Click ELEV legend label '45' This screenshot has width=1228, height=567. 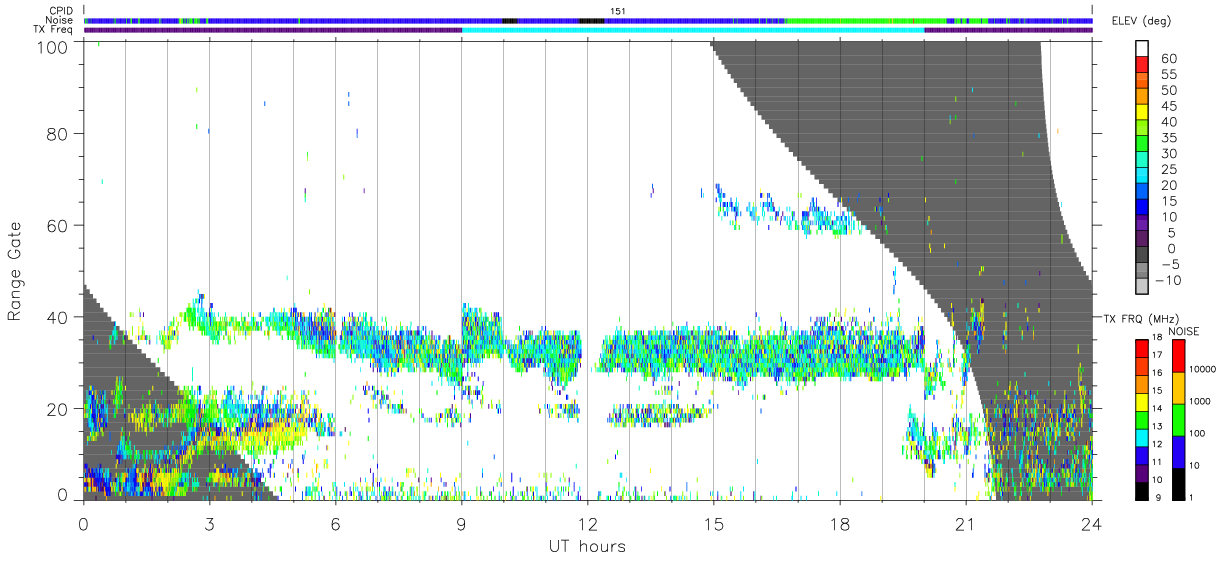point(1169,106)
